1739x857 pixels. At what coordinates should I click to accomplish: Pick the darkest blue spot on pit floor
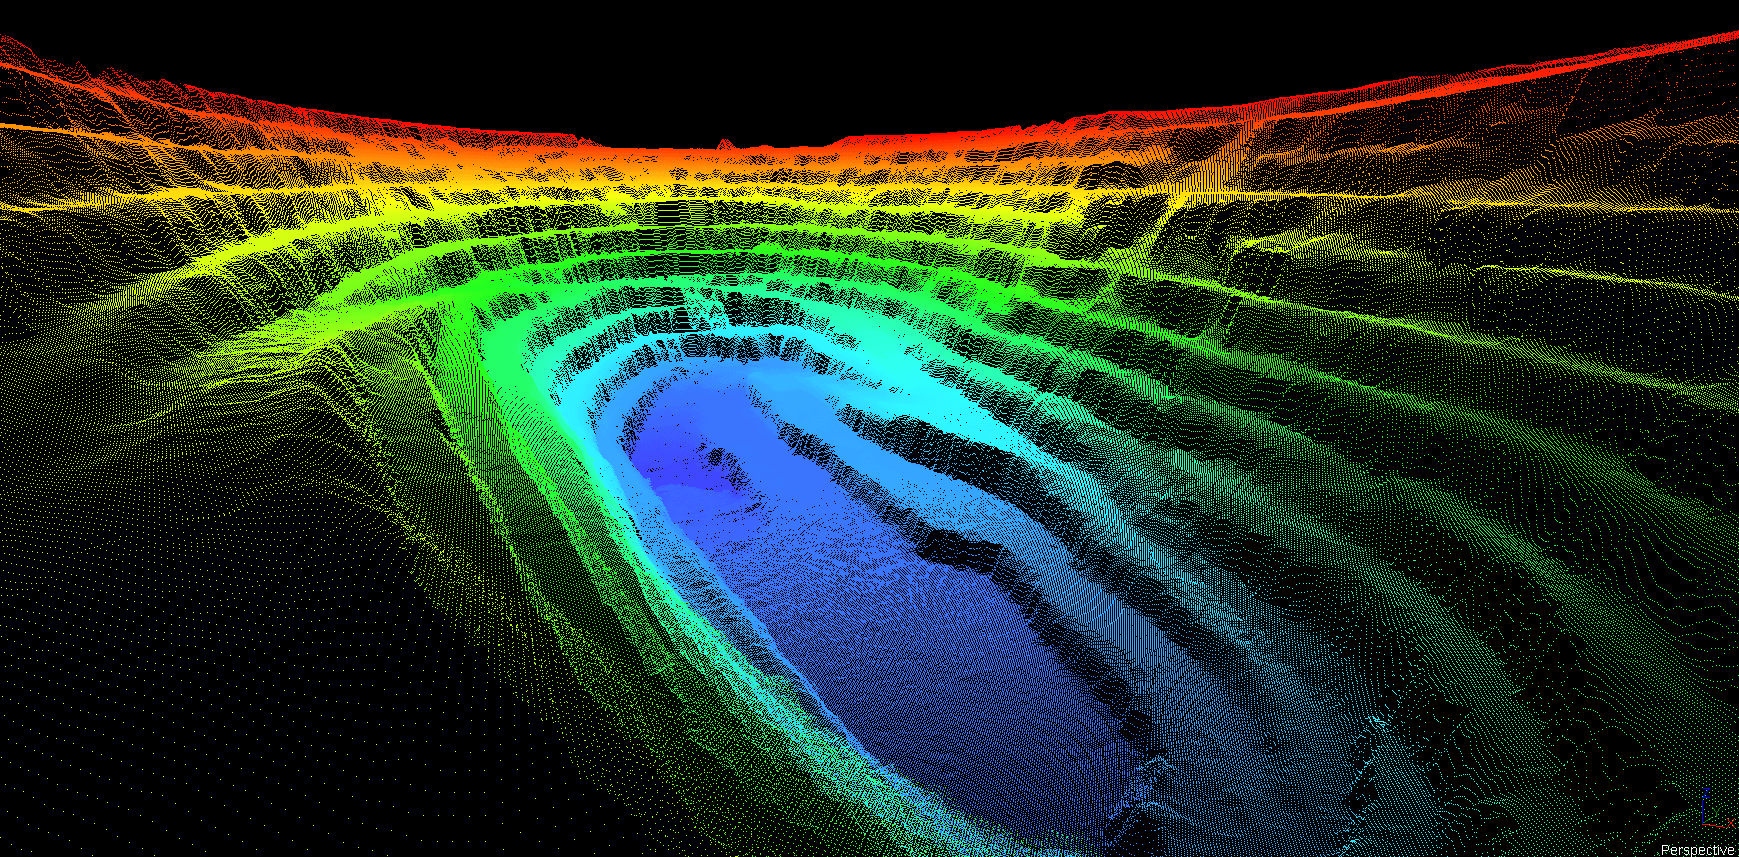pyautogui.click(x=670, y=462)
